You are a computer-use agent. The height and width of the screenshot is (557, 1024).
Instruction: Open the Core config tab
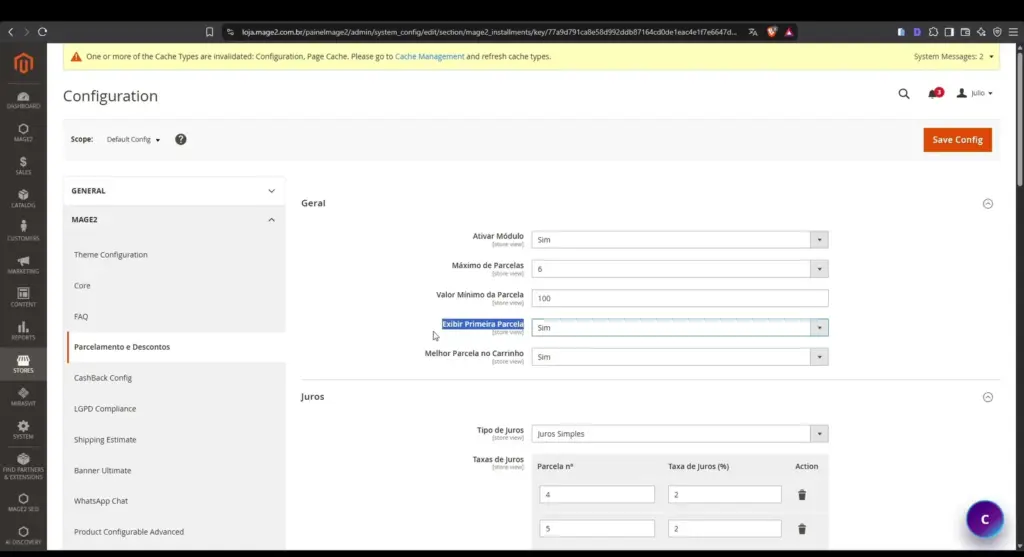pyautogui.click(x=82, y=285)
